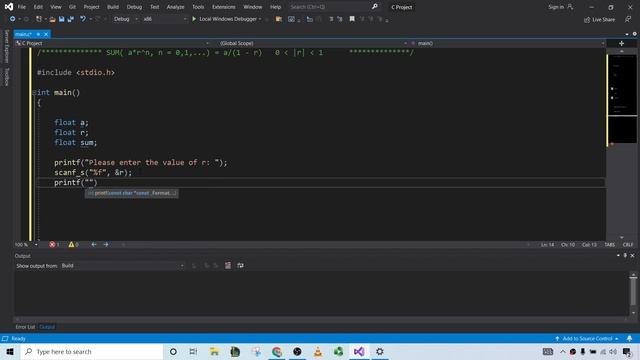Open the Global Scope dropdown
This screenshot has width=640, height=360.
click(x=313, y=43)
